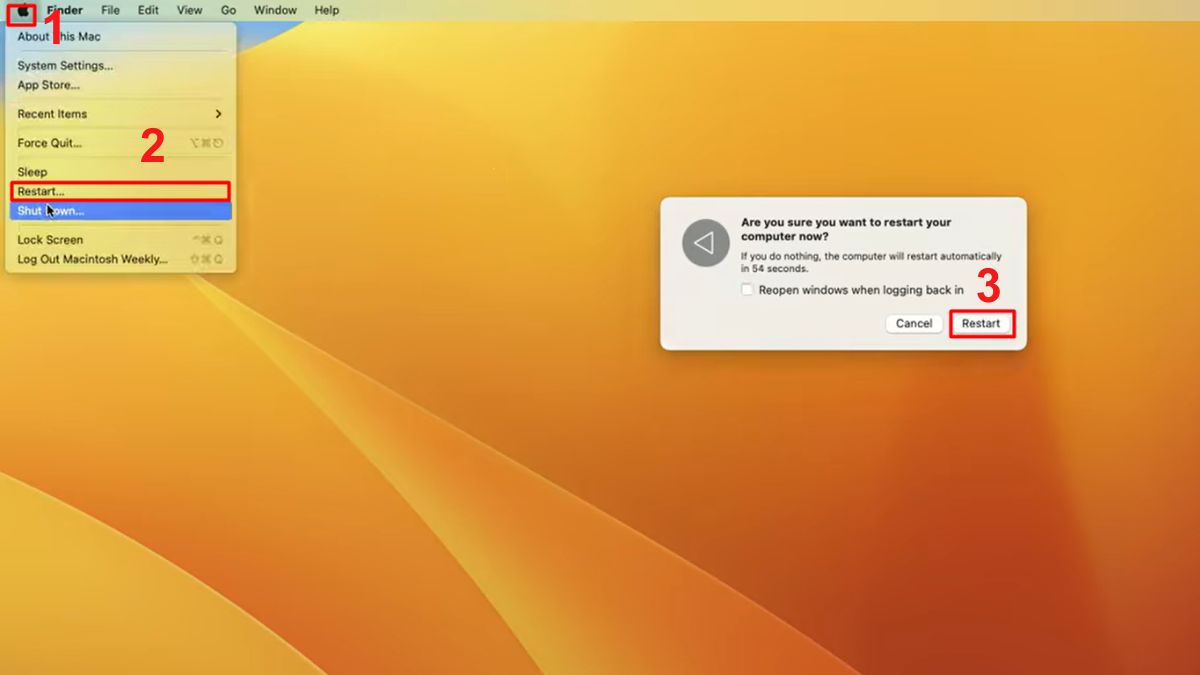Viewport: 1200px width, 675px height.
Task: Enable Reopen windows when logging back in
Action: click(747, 290)
